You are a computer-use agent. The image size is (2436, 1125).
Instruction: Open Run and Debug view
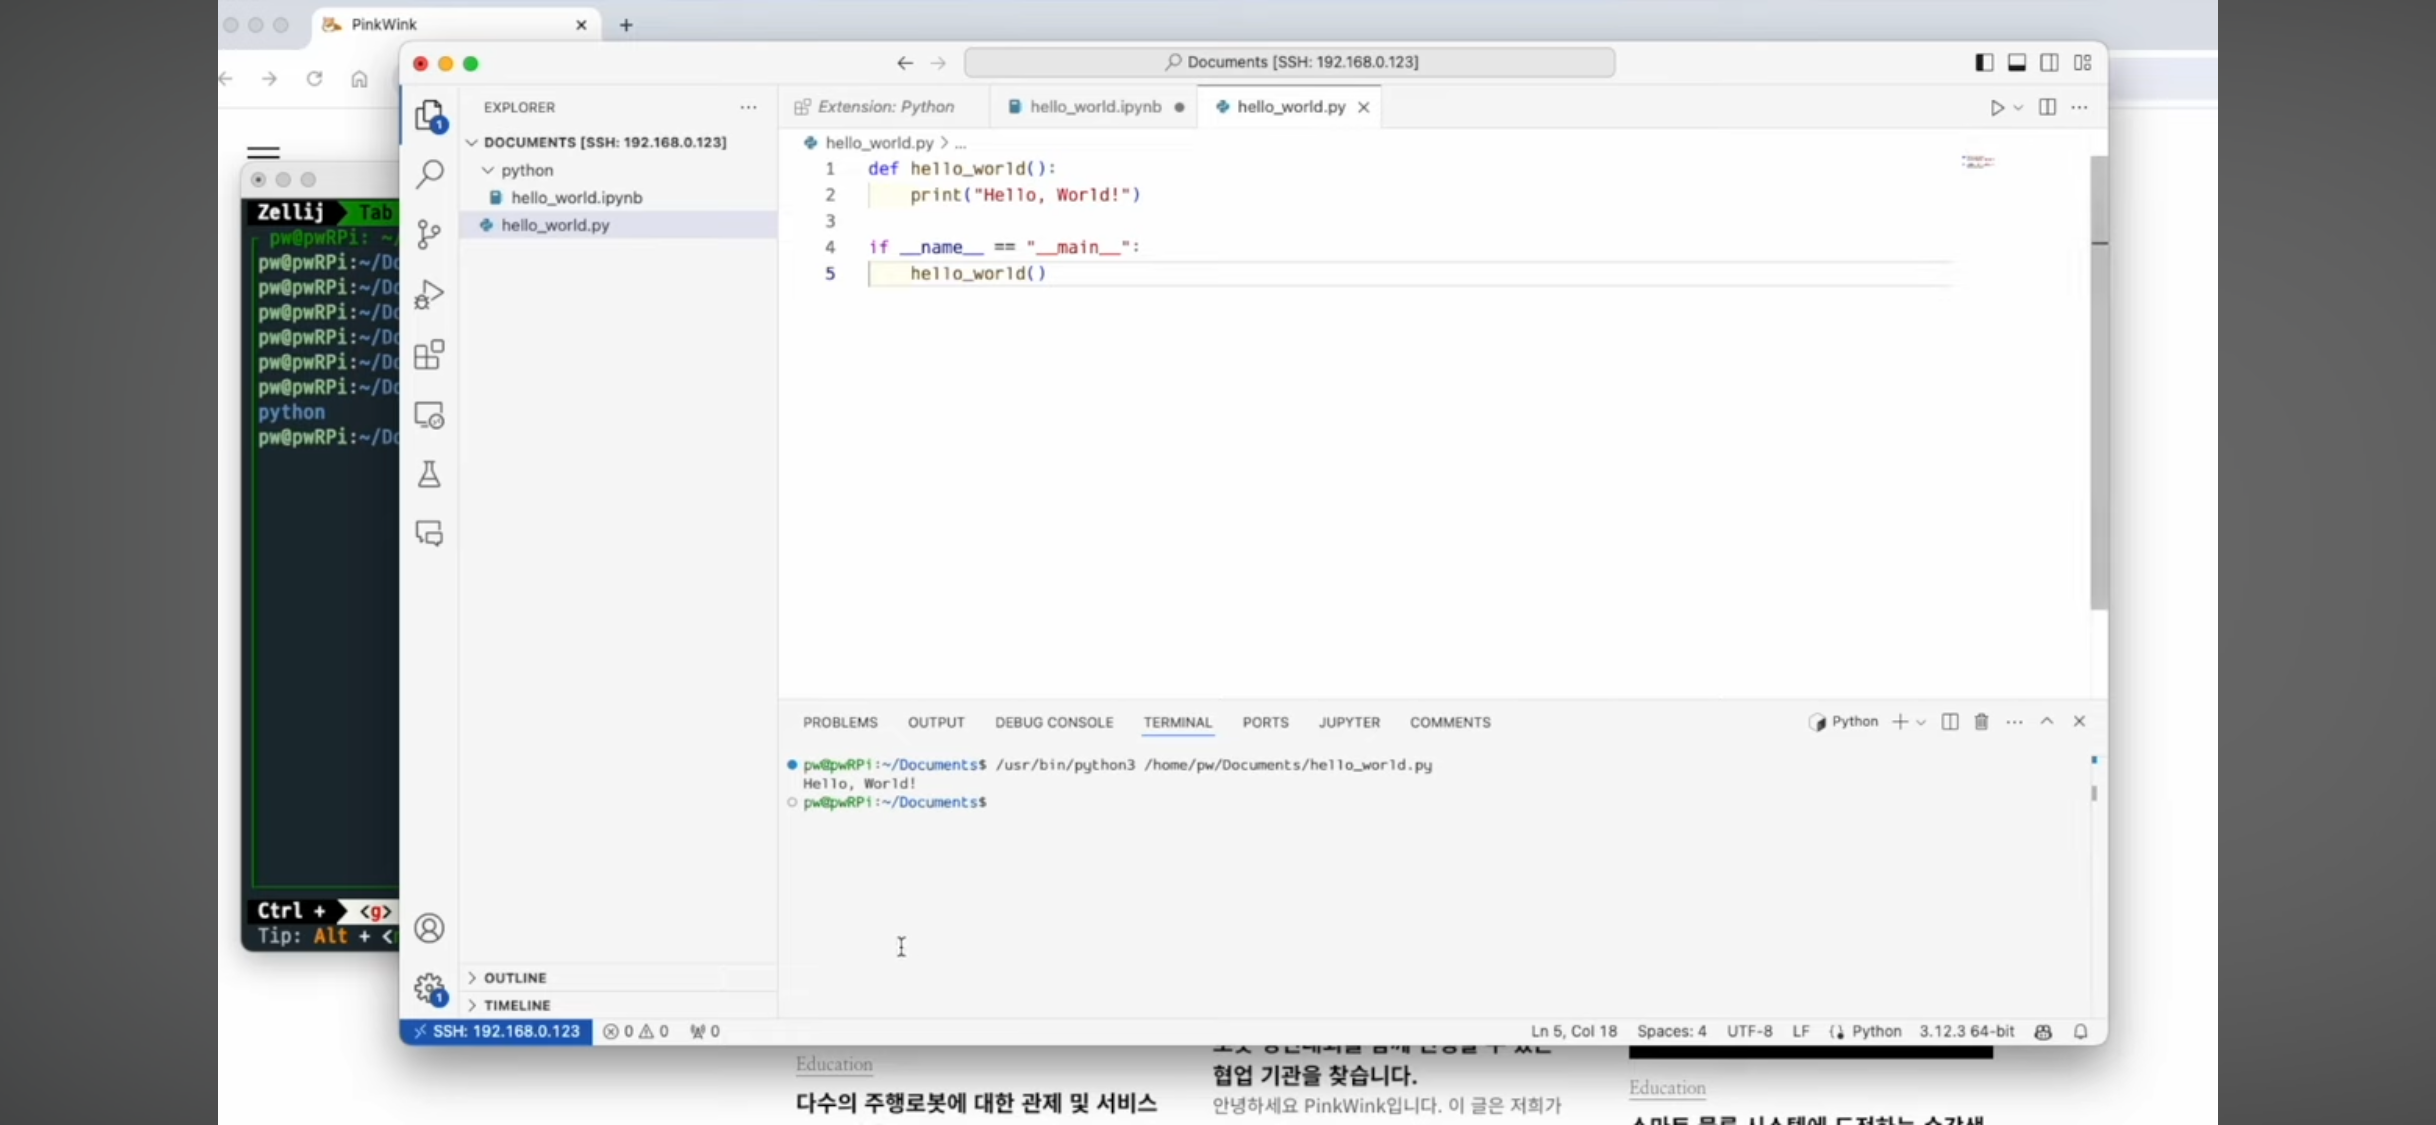[x=429, y=294]
